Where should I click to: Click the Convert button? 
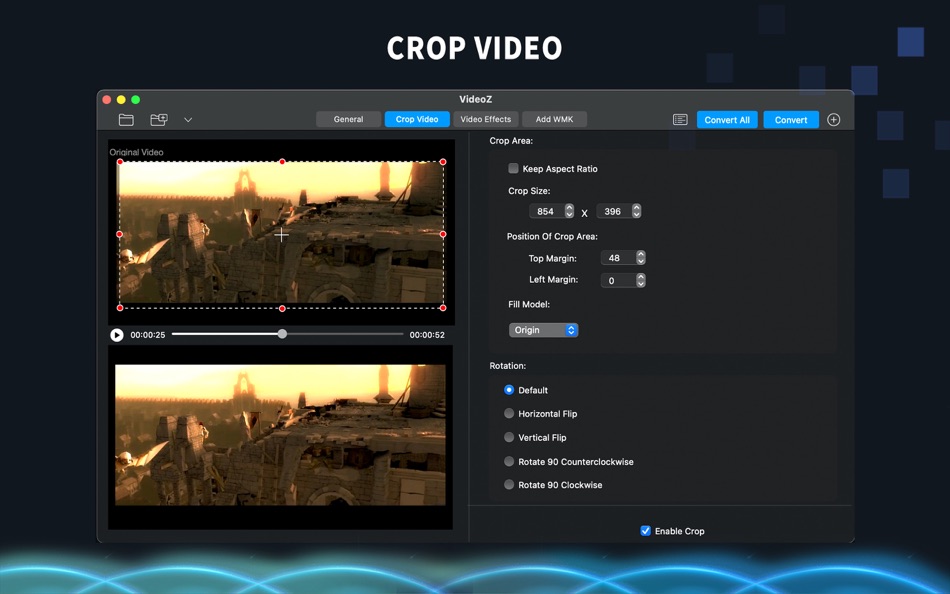791,120
